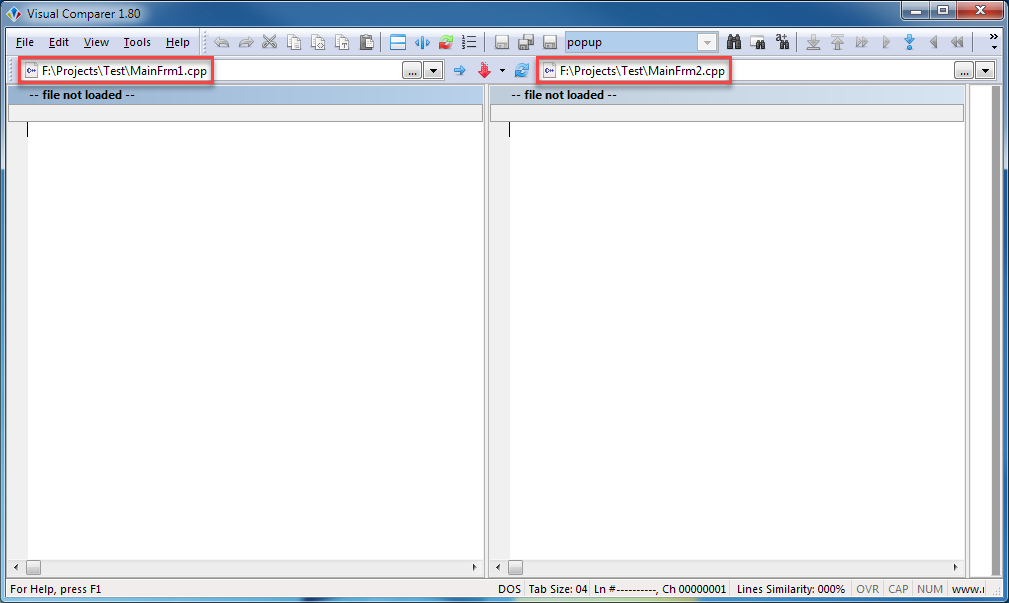
Task: Click the red-green recompare icon in toolbar
Action: click(x=445, y=42)
